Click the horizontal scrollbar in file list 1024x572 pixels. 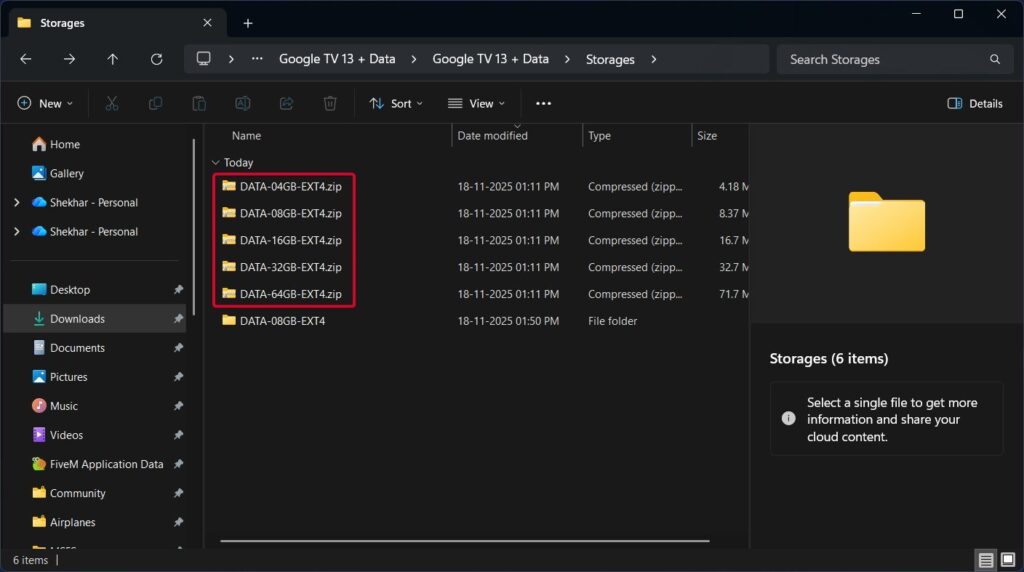464,541
